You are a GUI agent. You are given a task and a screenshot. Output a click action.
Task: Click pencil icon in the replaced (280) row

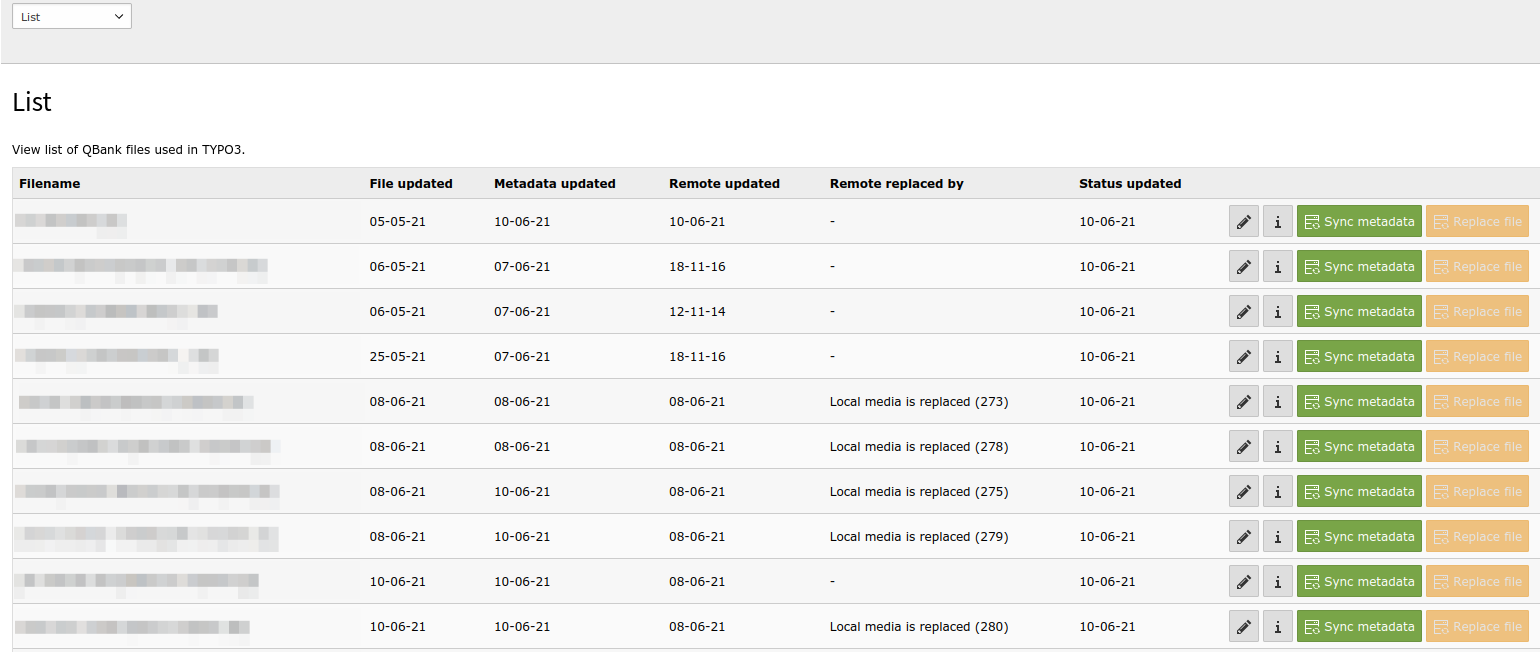(x=1244, y=627)
